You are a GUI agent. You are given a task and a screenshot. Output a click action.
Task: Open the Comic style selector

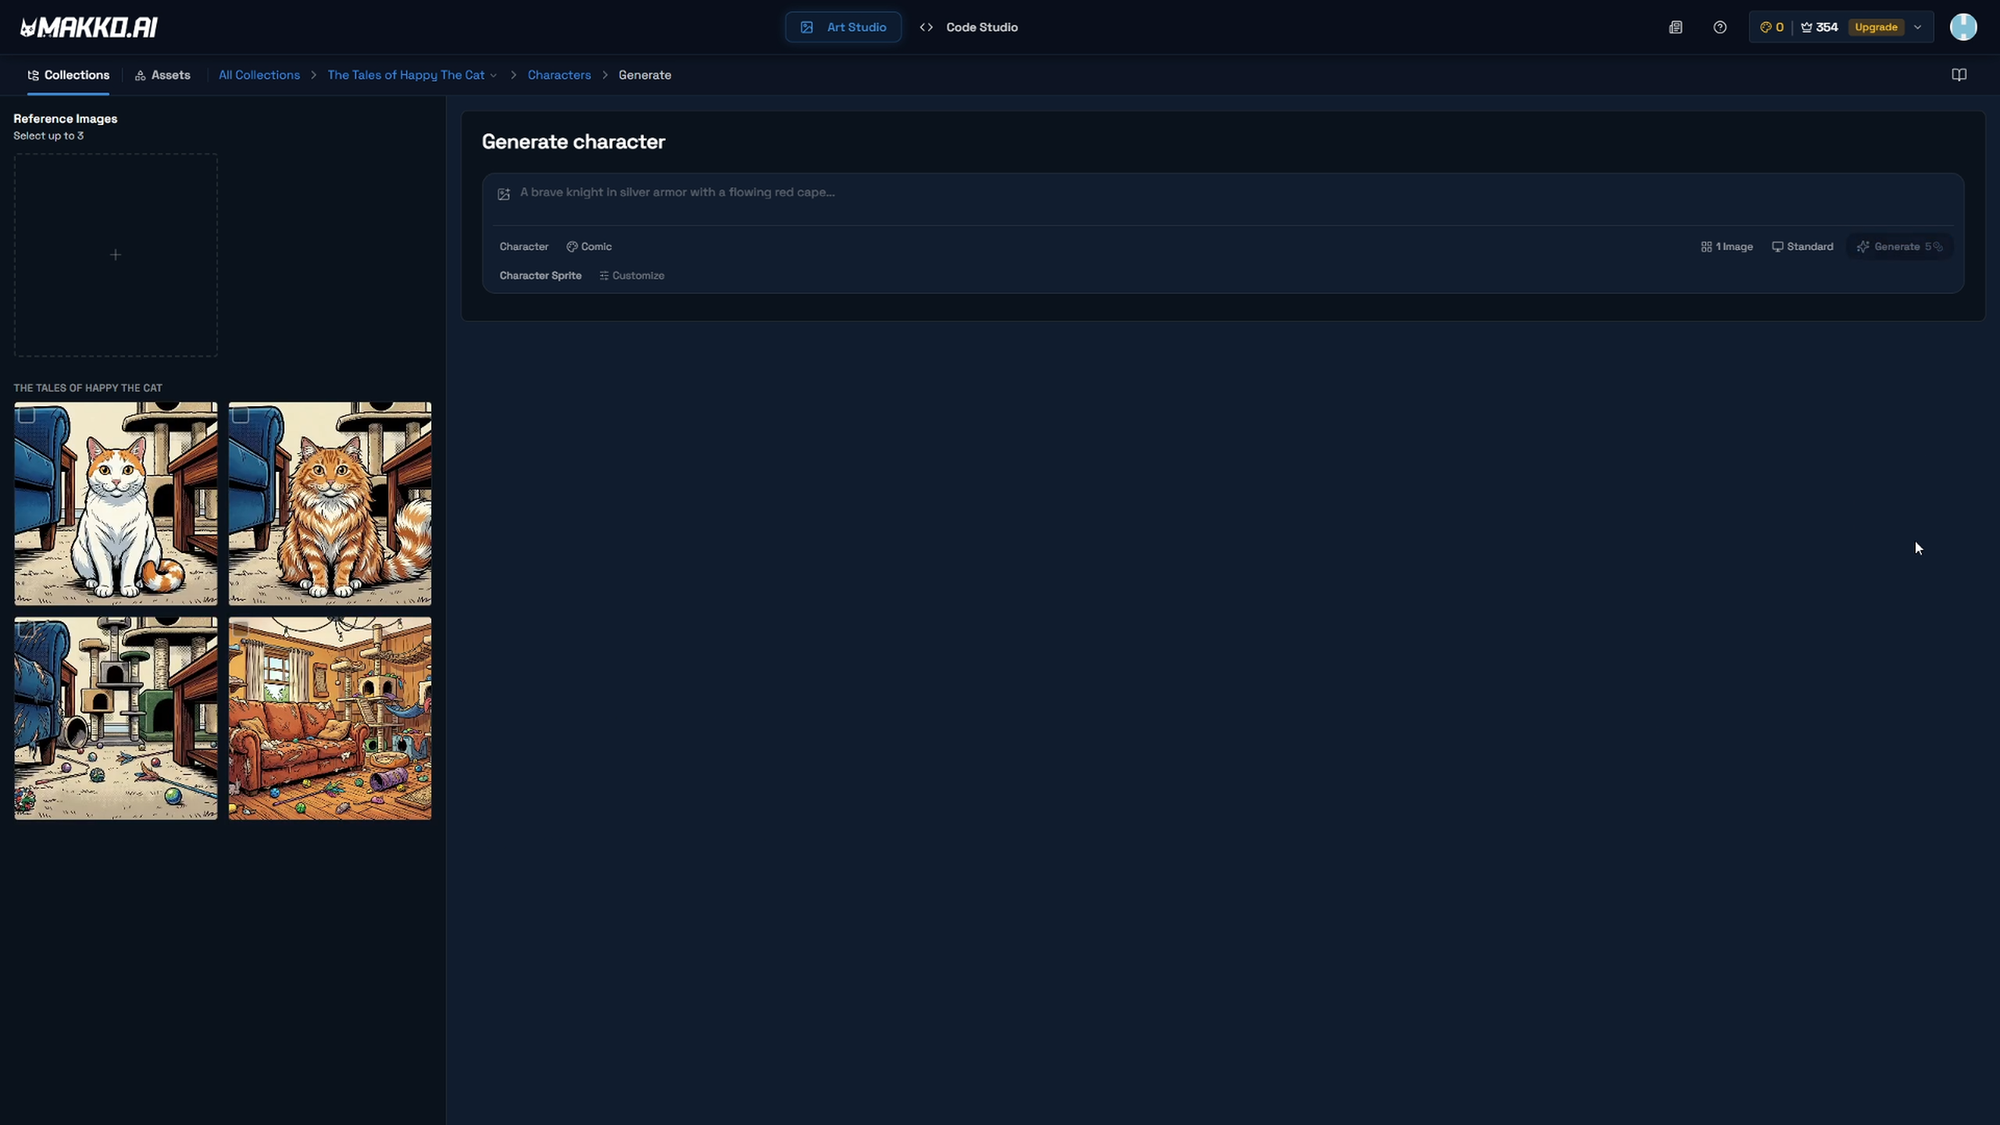pos(589,246)
